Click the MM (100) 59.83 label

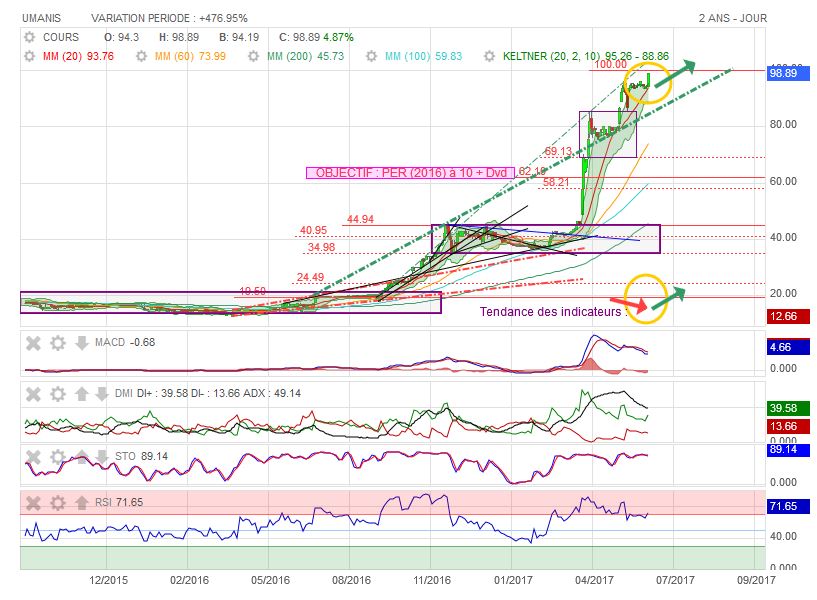(x=423, y=56)
